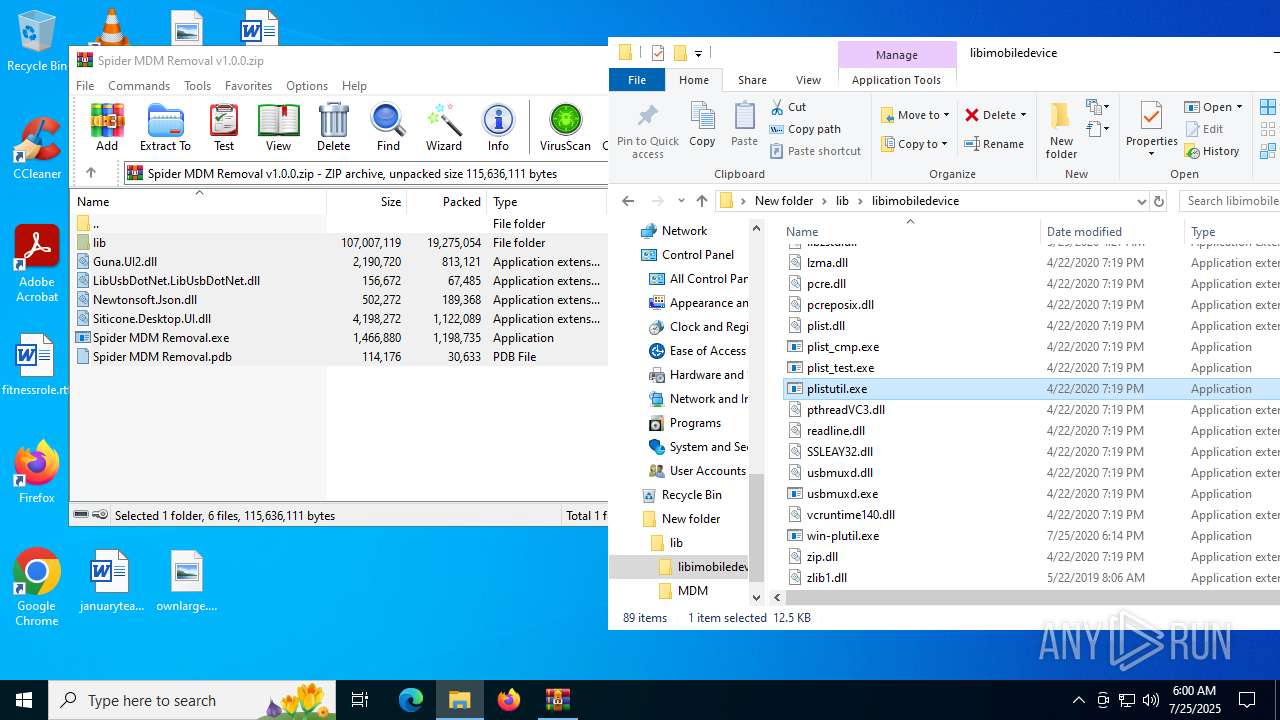Click the Paste button in Explorer ribbon

pyautogui.click(x=744, y=125)
